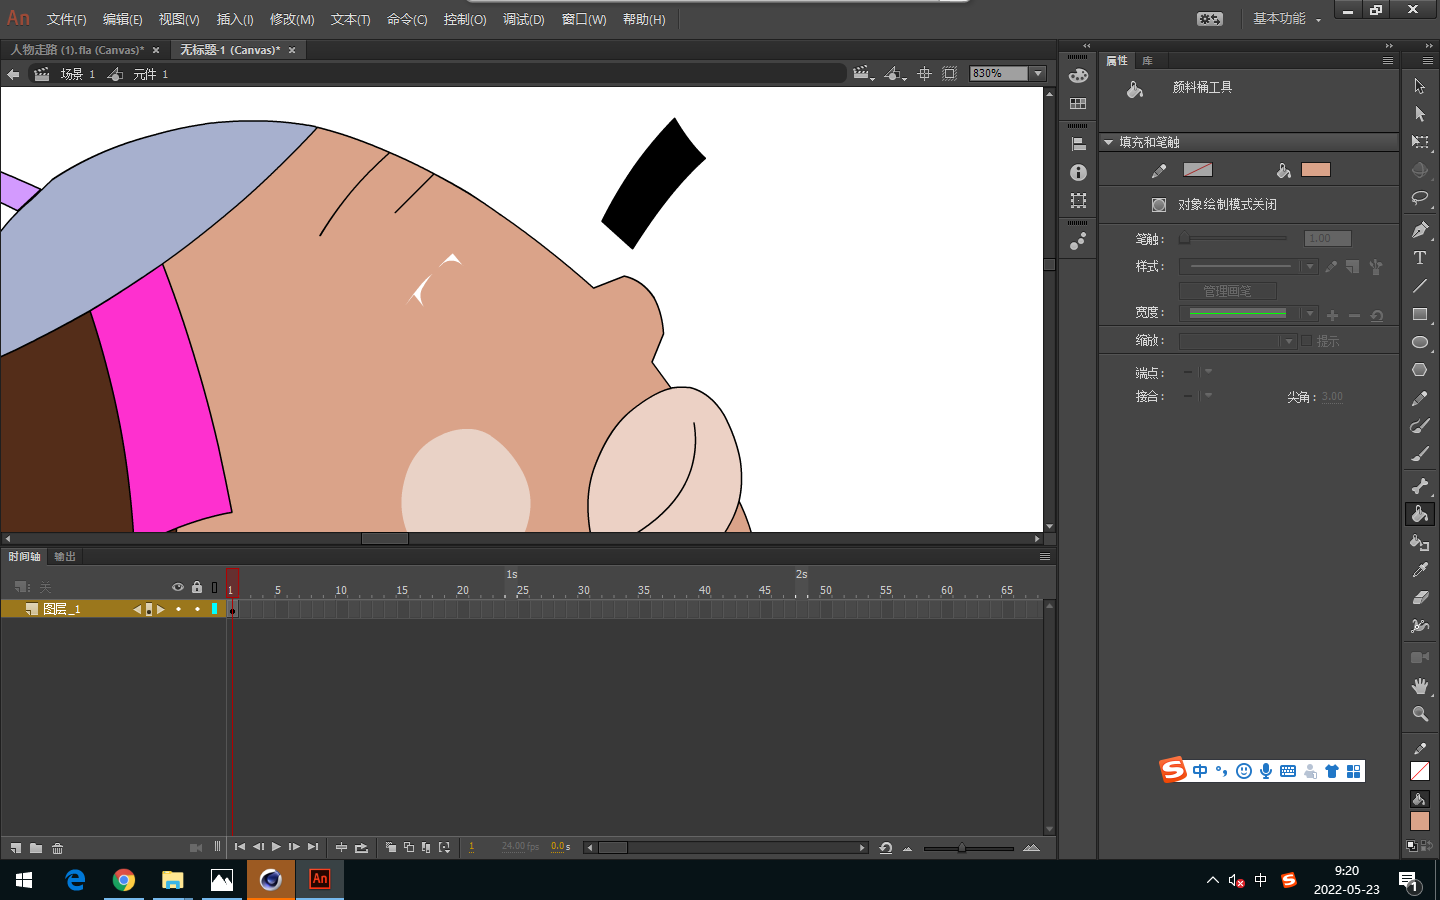Screen dimensions: 1440x900
Task: Switch to the 库 library tab
Action: click(x=1148, y=61)
